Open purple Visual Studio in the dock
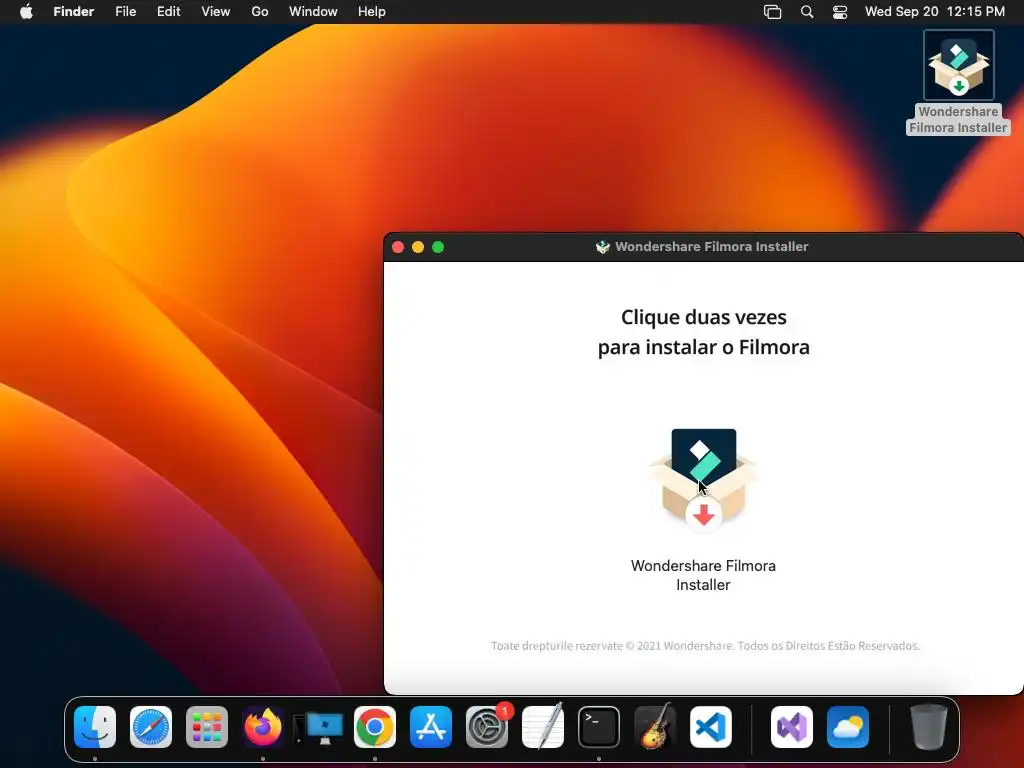Screen dimensions: 1024x768 [792, 727]
